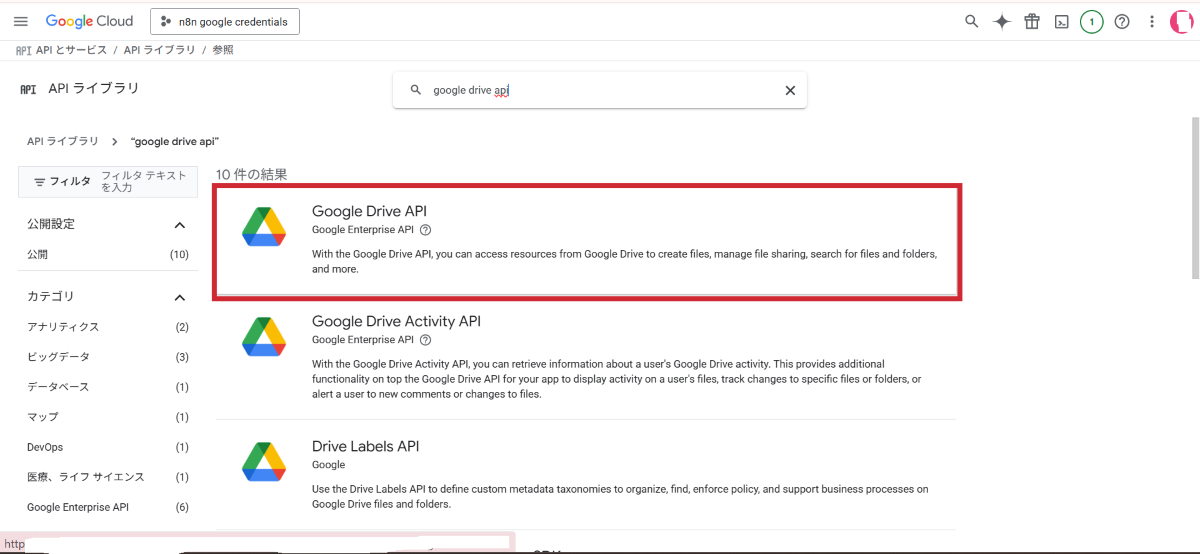
Task: Click the gift free trial icon
Action: (1032, 22)
